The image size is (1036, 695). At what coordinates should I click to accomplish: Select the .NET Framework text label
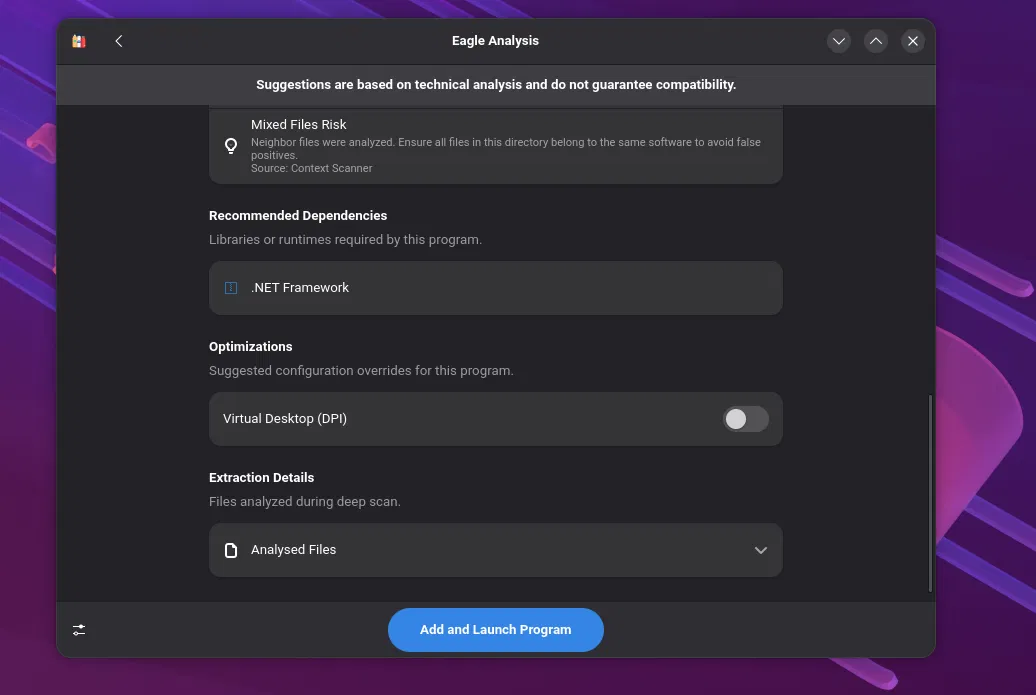coord(300,288)
